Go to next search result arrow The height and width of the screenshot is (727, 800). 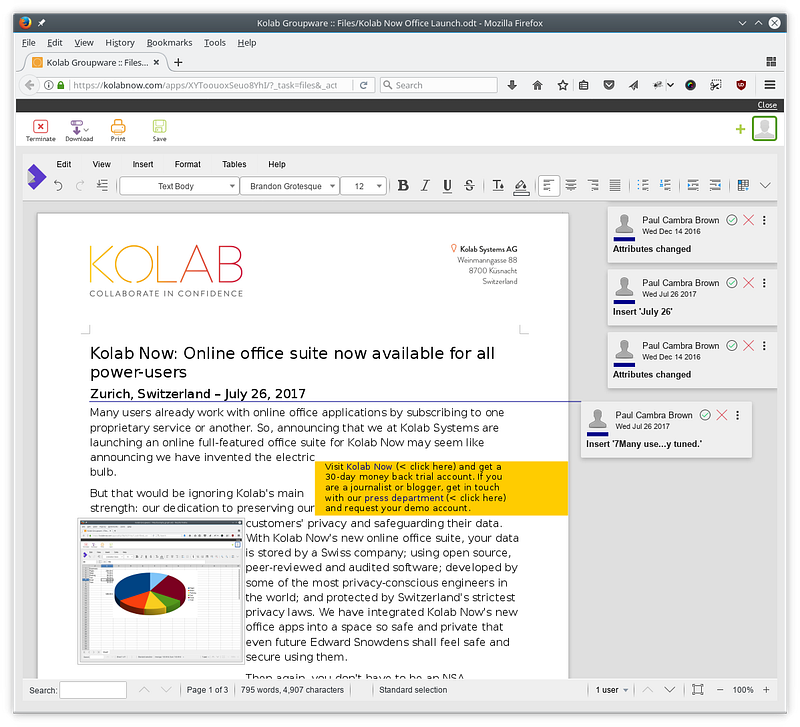166,690
